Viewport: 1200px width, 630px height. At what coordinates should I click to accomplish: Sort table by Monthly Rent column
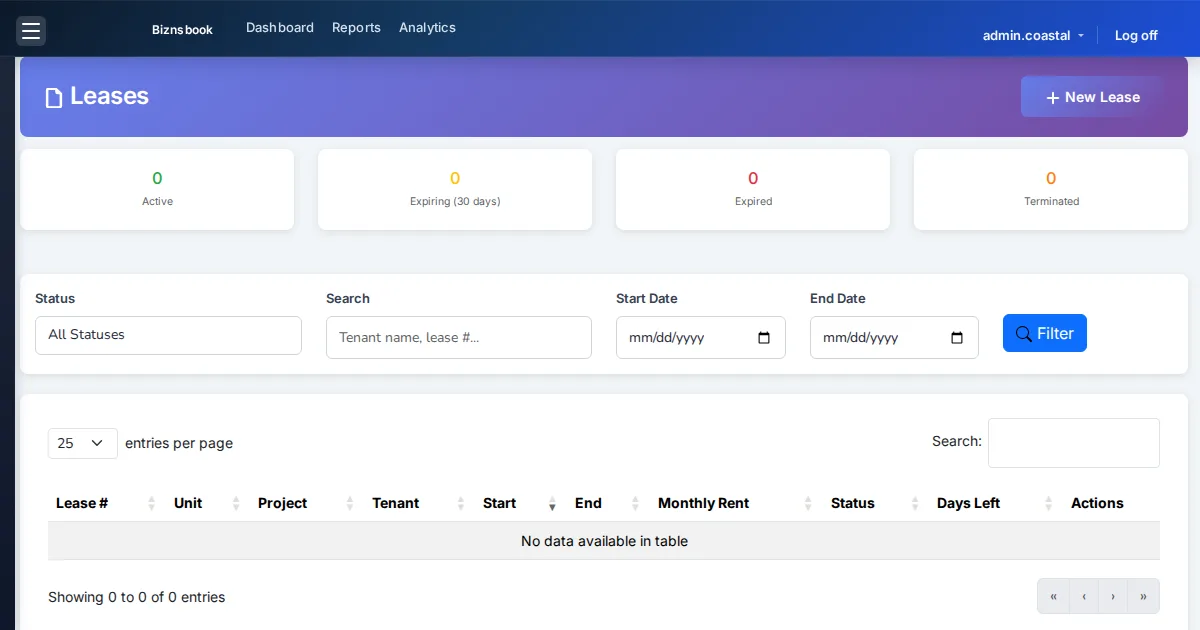point(736,503)
